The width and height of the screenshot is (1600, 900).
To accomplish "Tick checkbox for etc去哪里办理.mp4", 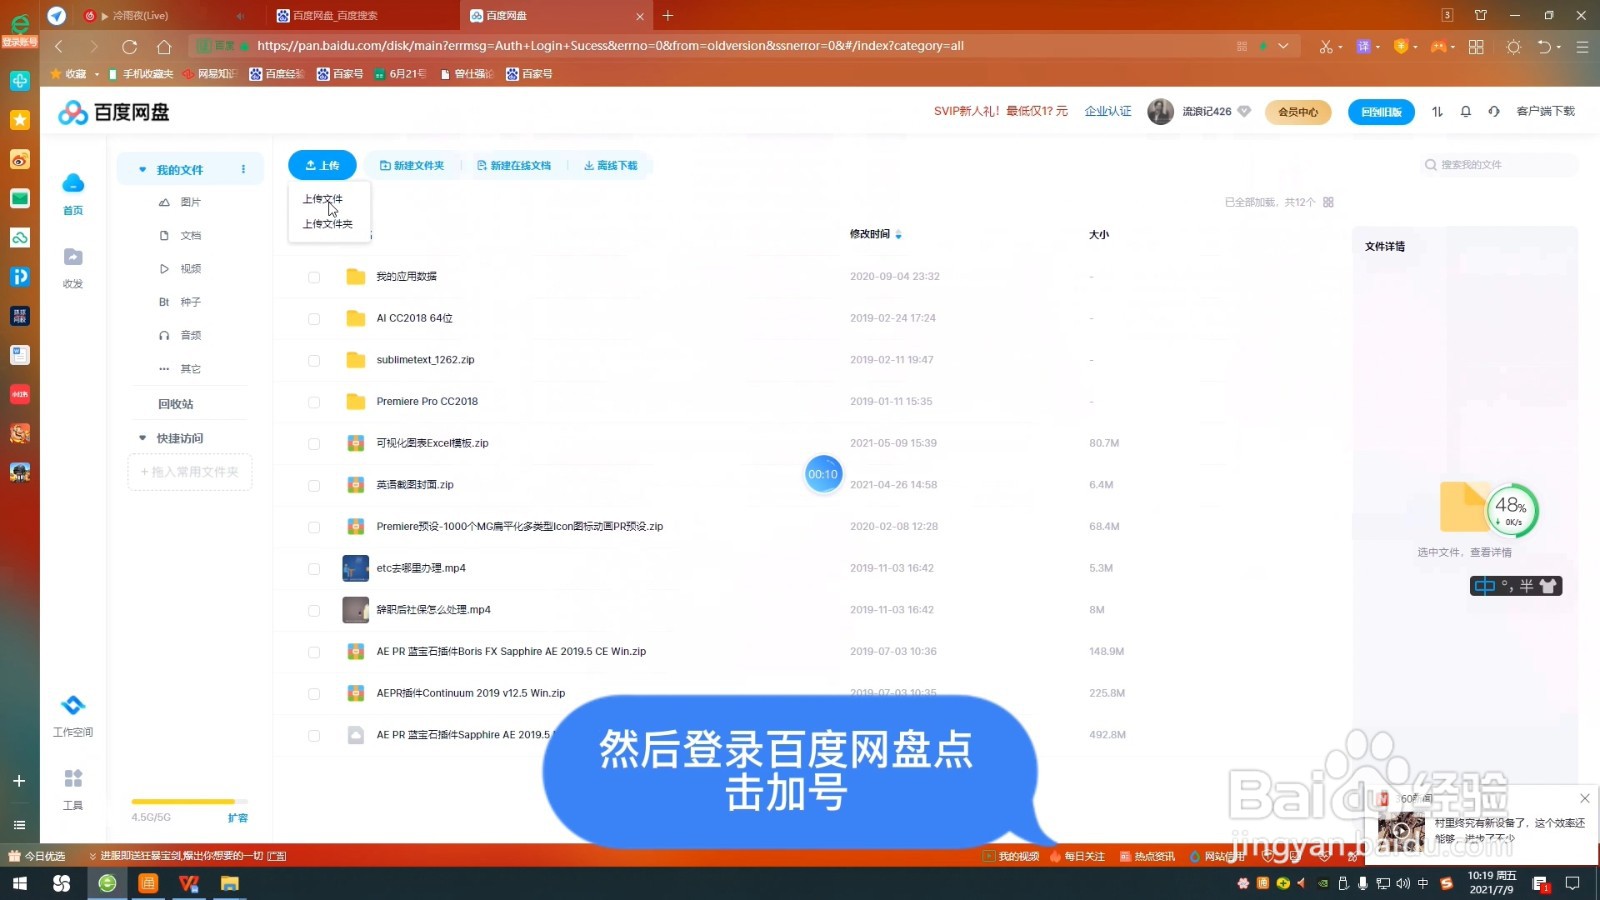I will (x=314, y=569).
